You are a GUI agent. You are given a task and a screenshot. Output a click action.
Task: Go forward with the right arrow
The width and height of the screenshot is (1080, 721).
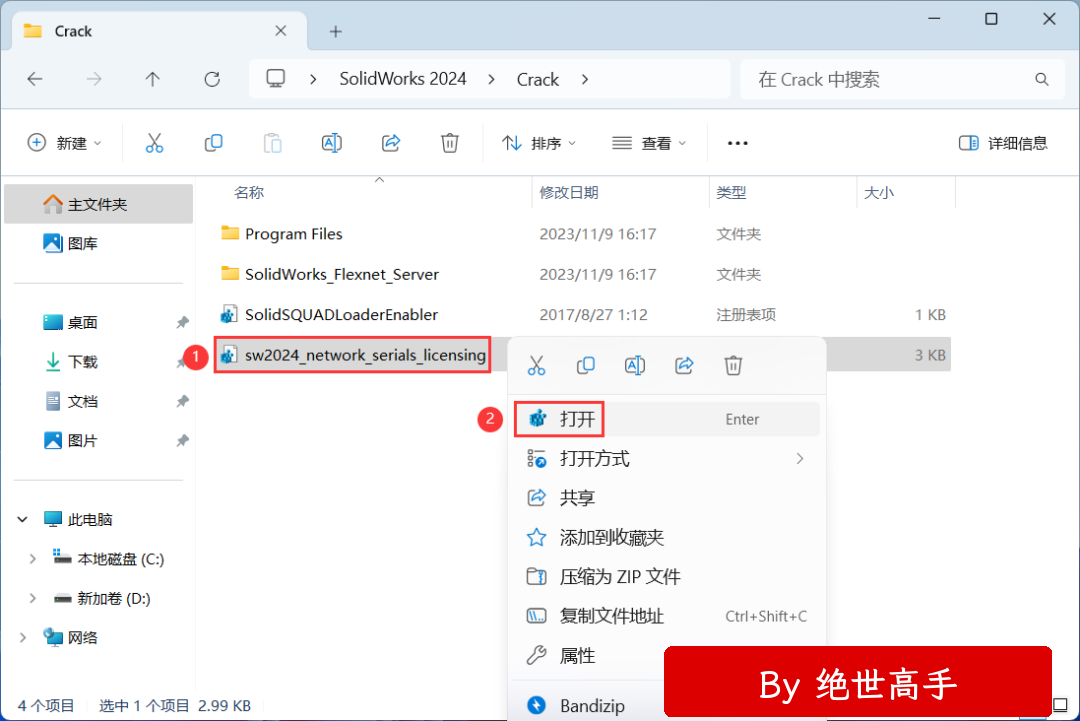point(94,79)
